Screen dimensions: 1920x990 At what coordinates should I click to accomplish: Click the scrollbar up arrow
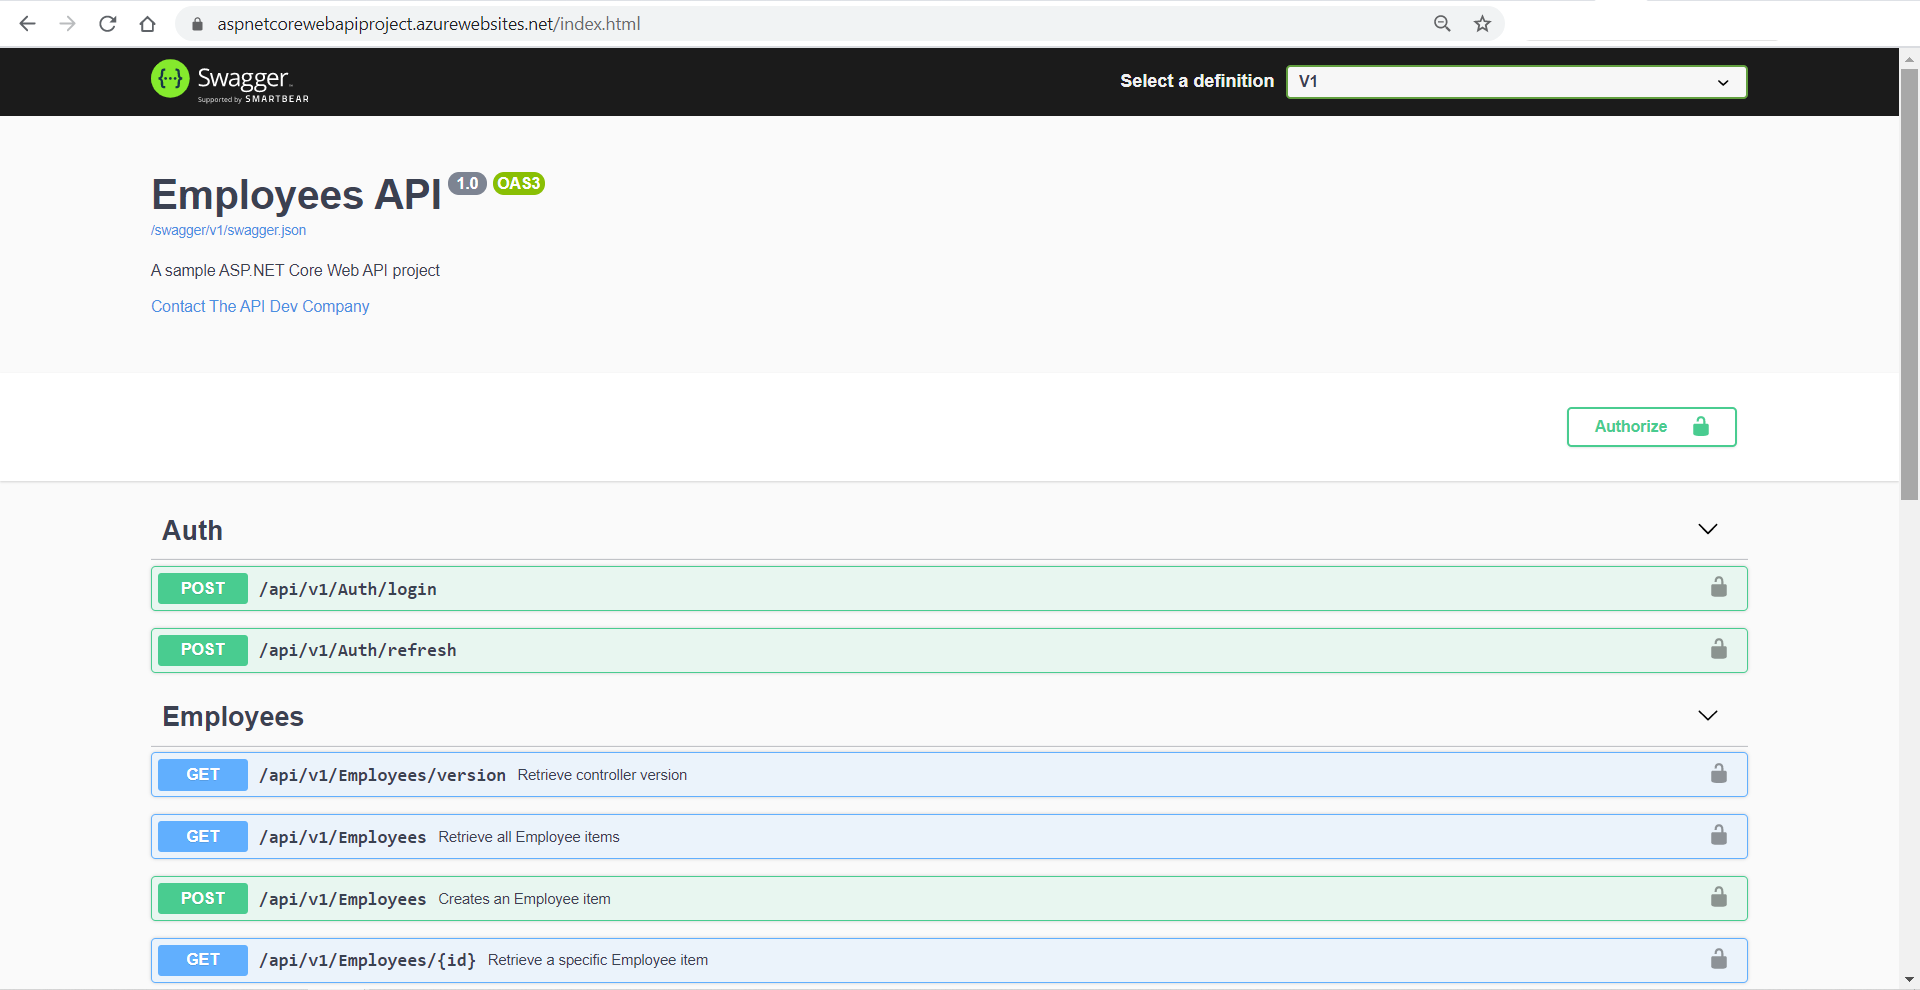pyautogui.click(x=1909, y=58)
